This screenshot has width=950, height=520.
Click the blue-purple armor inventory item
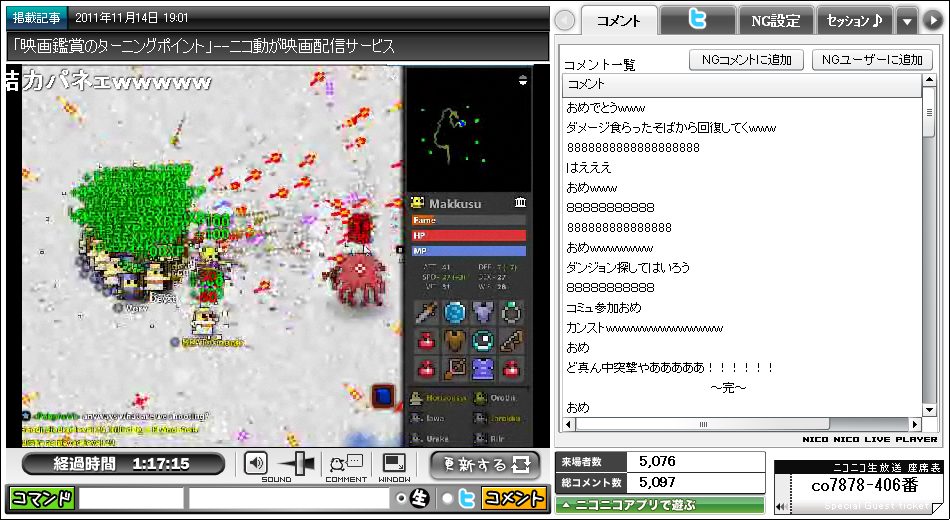[483, 368]
